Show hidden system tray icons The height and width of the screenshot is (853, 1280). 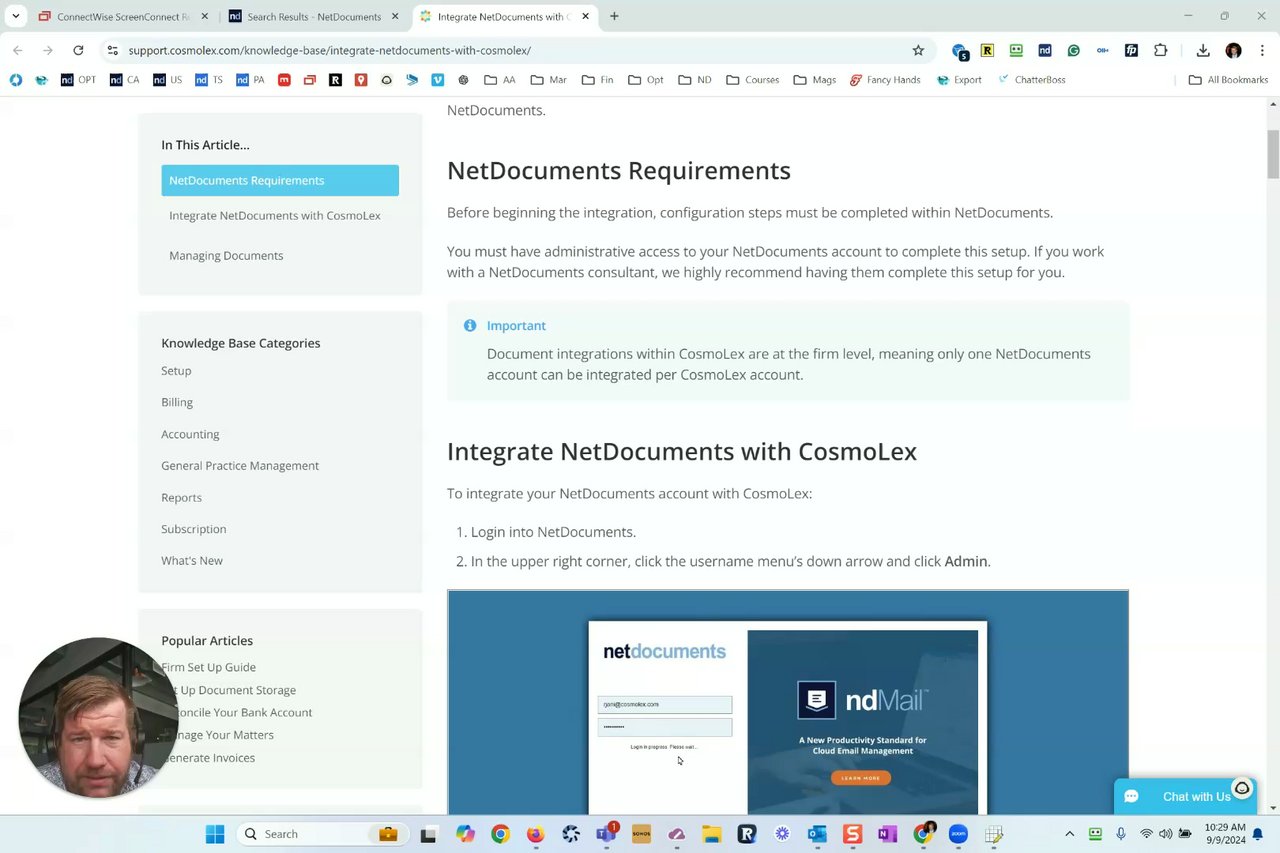click(x=1069, y=834)
